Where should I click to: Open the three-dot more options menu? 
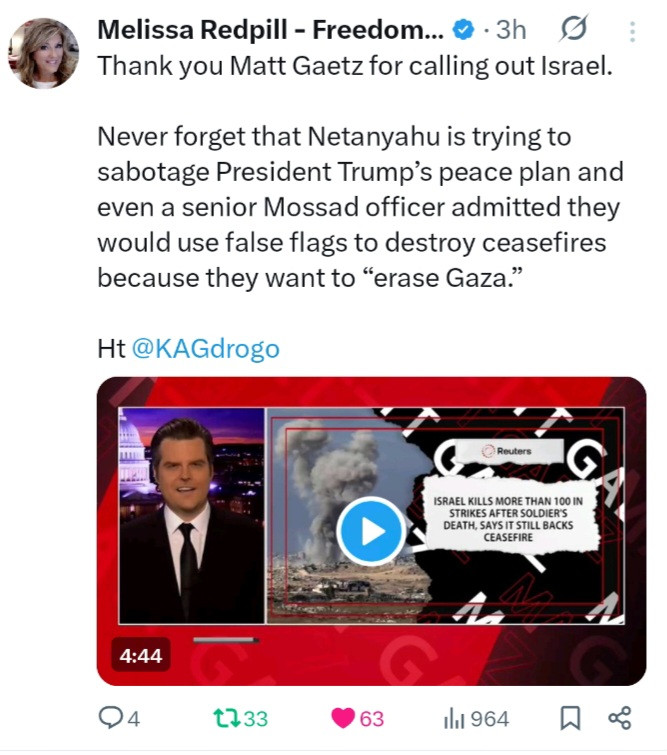coord(632,32)
